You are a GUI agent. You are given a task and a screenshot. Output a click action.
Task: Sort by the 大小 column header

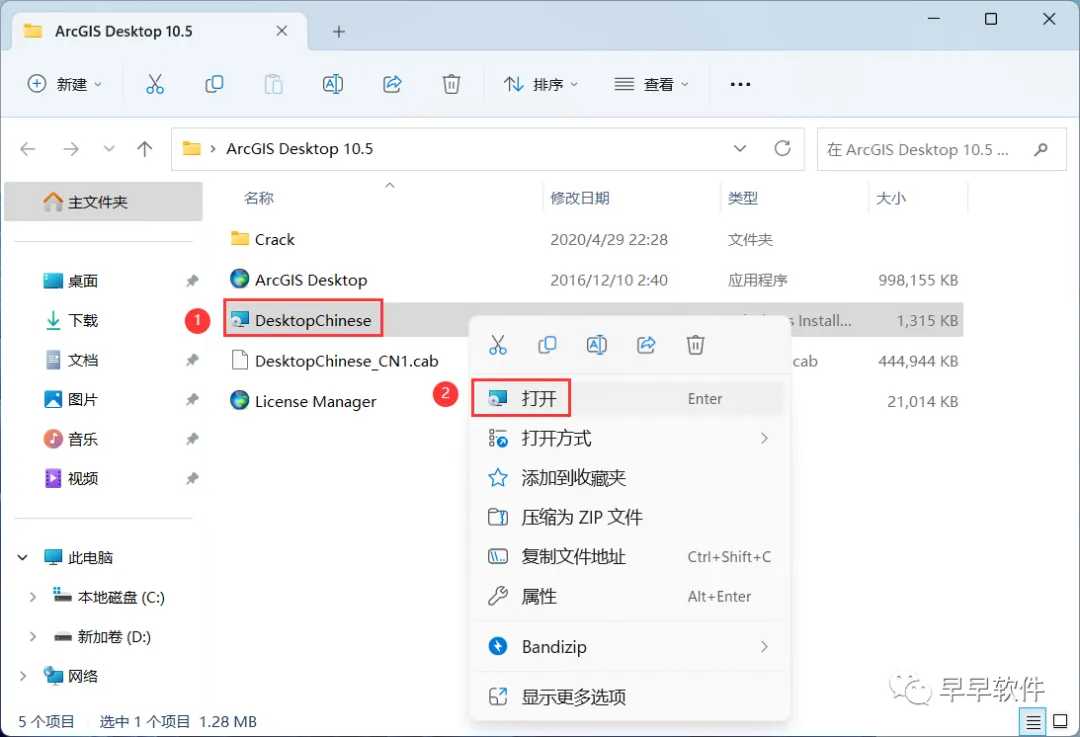(891, 198)
